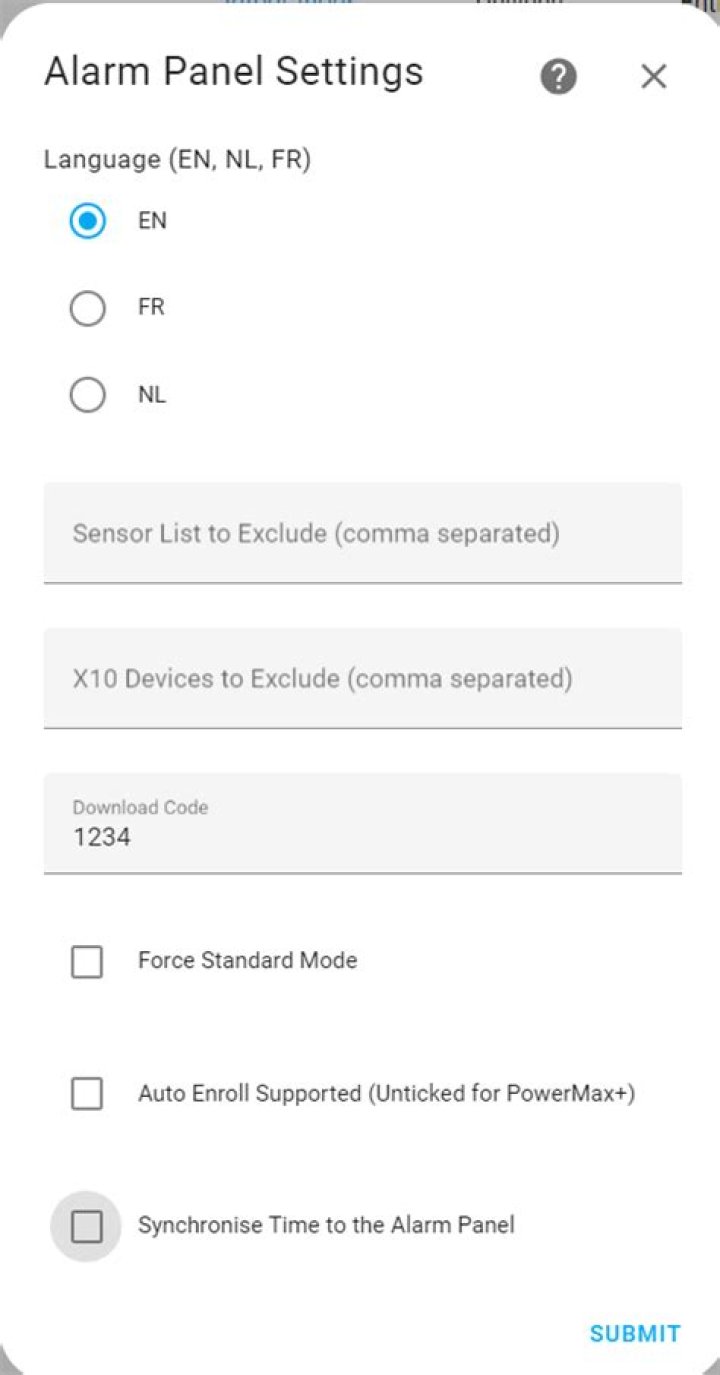This screenshot has width=720, height=1375.
Task: Pick the NL language radio button
Action: pyautogui.click(x=88, y=395)
